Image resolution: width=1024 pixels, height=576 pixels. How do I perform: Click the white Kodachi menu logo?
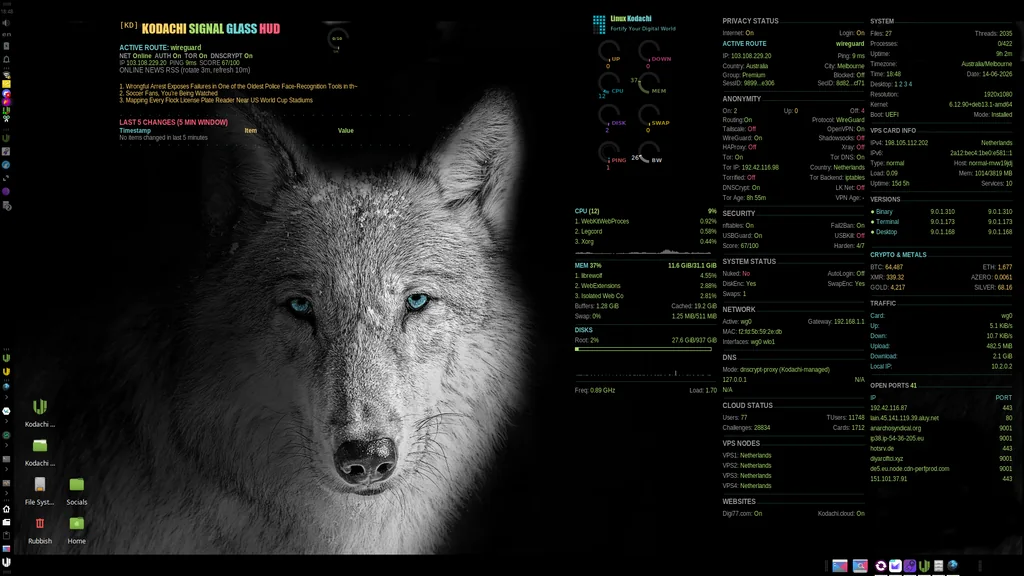tap(7, 562)
